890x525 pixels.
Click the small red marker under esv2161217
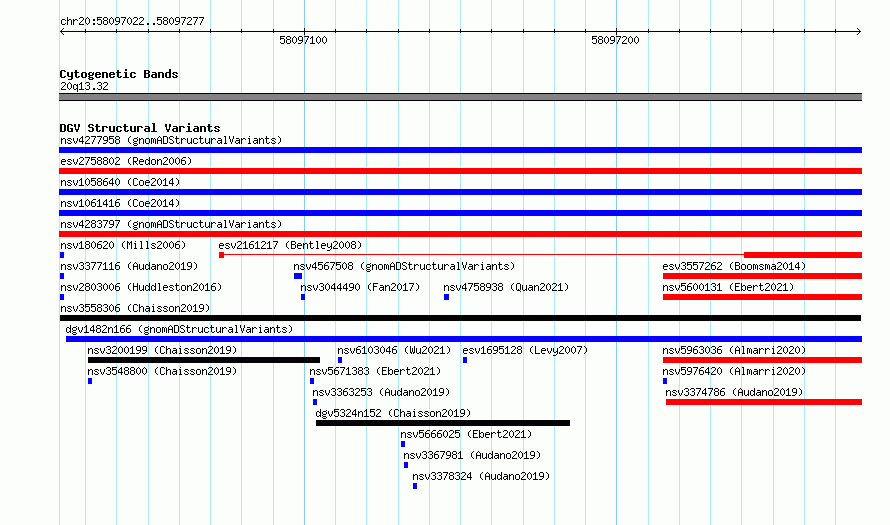[x=221, y=255]
